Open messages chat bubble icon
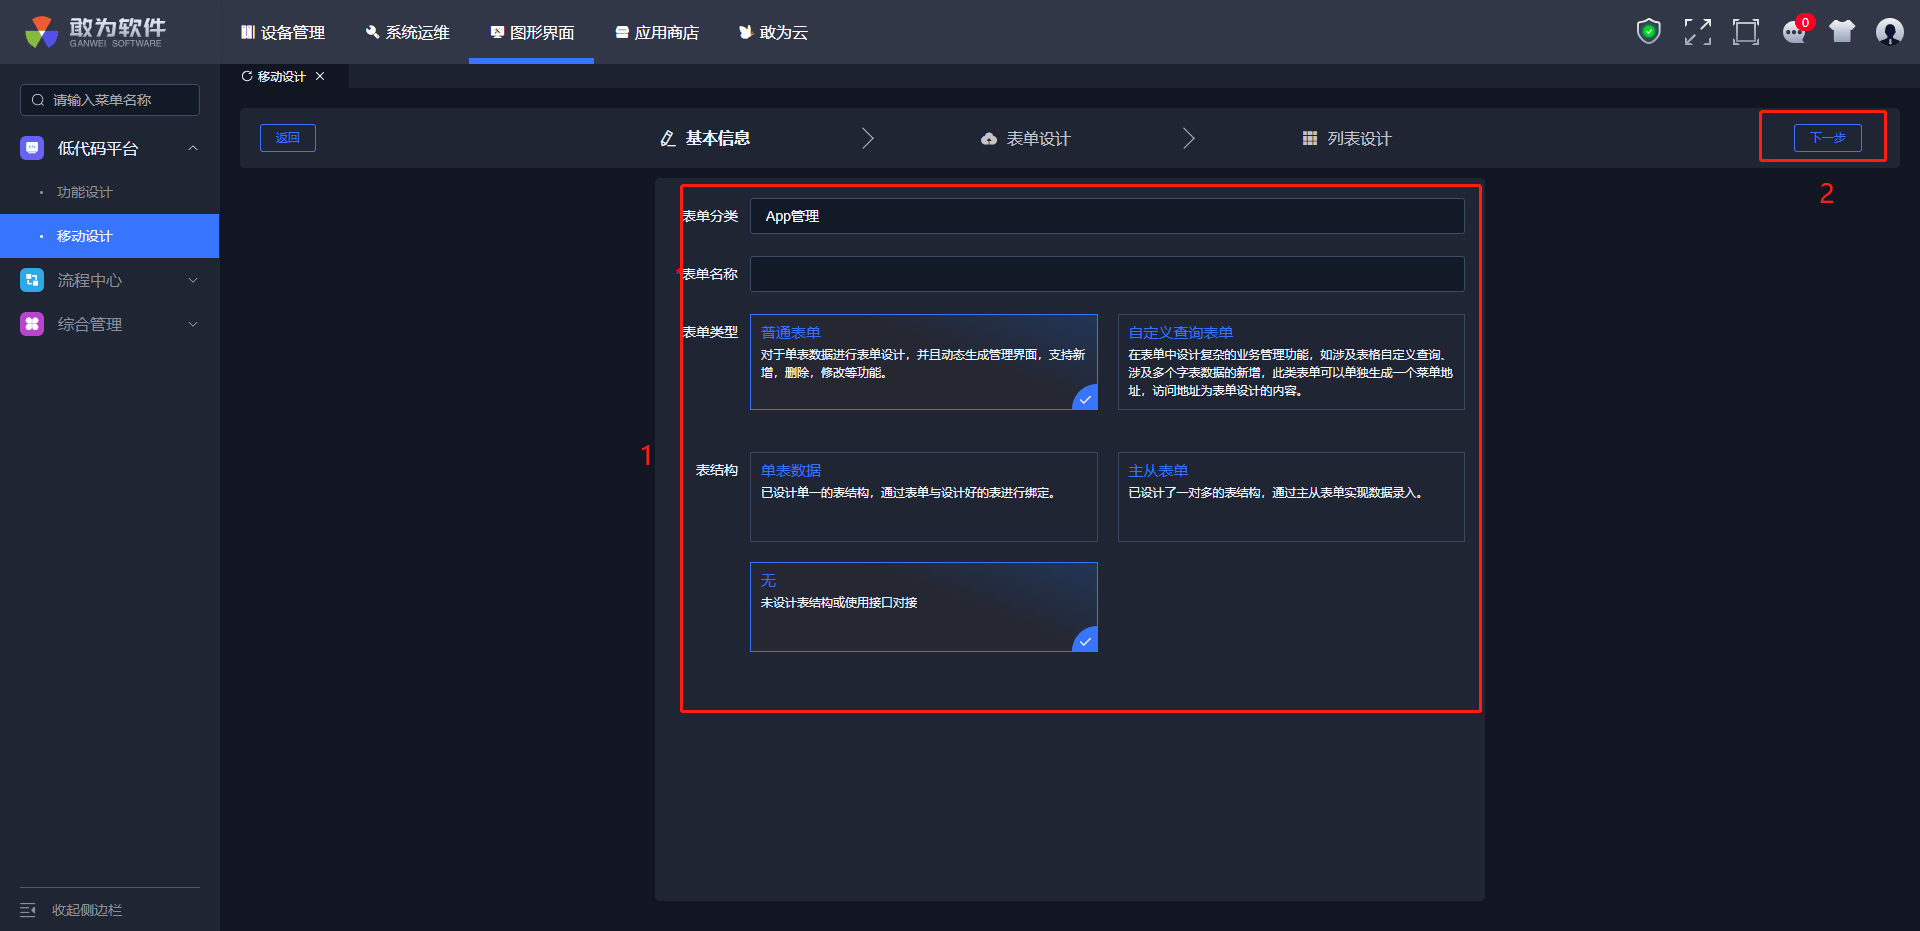The height and width of the screenshot is (931, 1920). pyautogui.click(x=1794, y=33)
